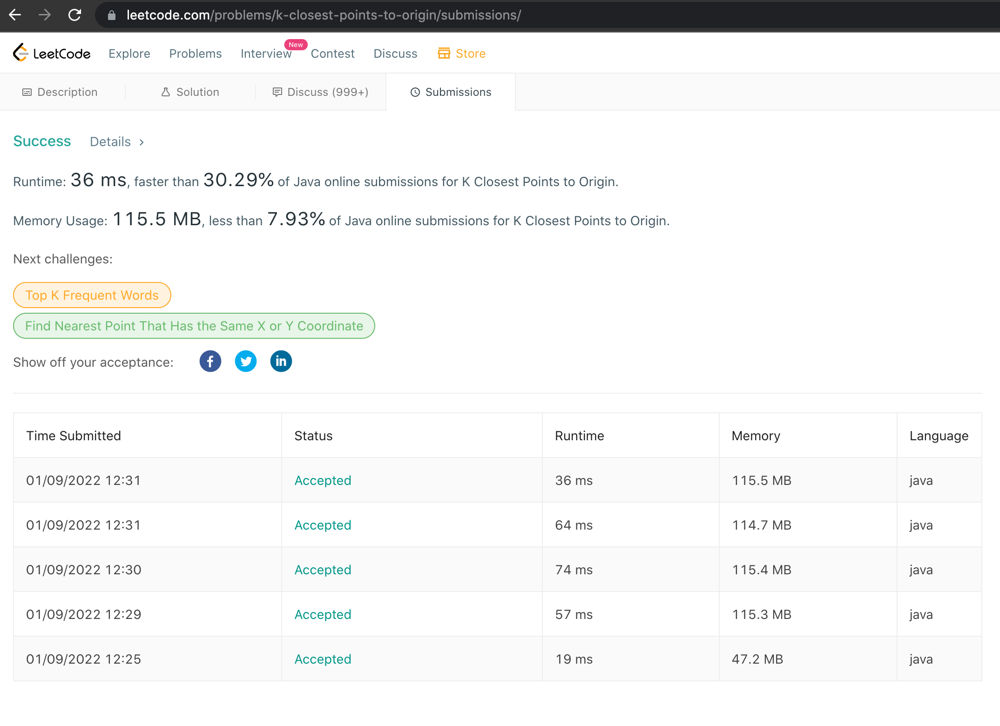Share acceptance on Twitter
This screenshot has height=726, width=1000.
(246, 361)
